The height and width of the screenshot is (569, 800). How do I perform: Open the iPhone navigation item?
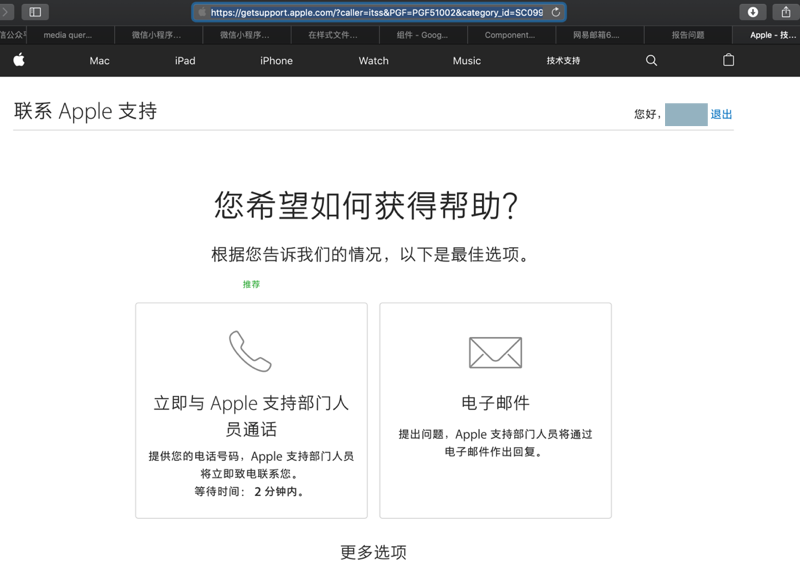click(276, 61)
